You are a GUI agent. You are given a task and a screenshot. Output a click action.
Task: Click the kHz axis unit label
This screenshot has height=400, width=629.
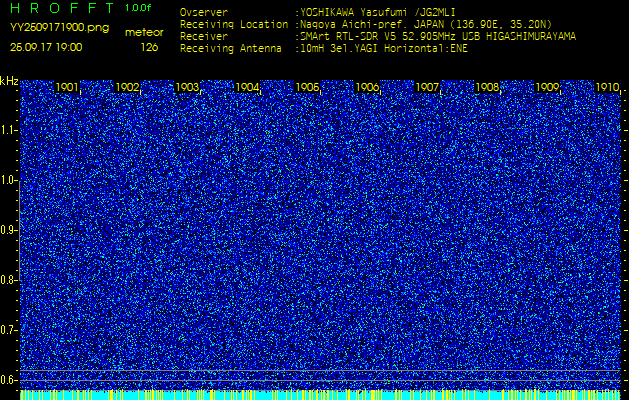[x=9, y=81]
